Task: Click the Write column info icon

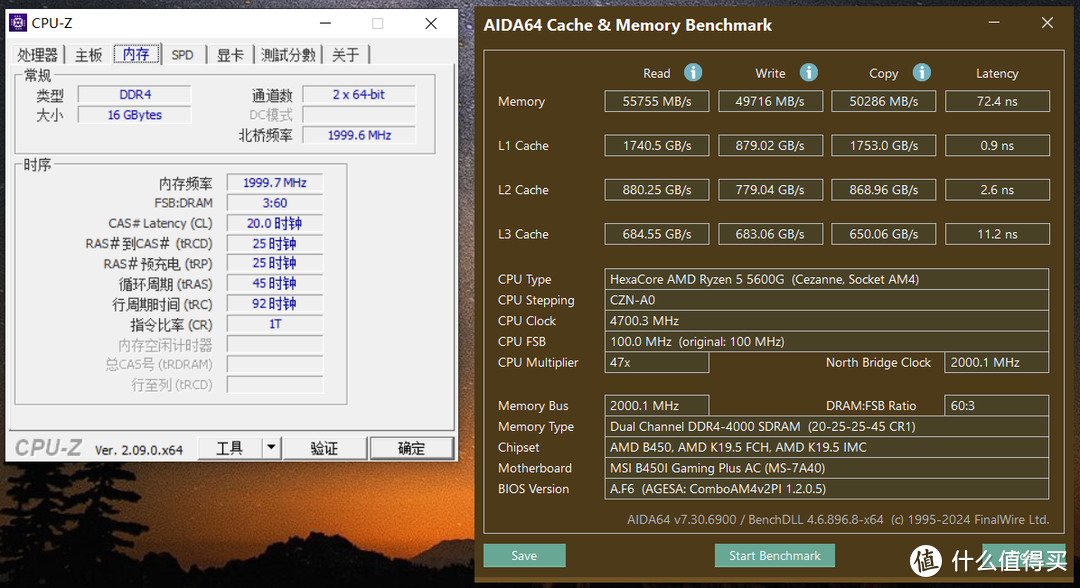Action: point(809,73)
